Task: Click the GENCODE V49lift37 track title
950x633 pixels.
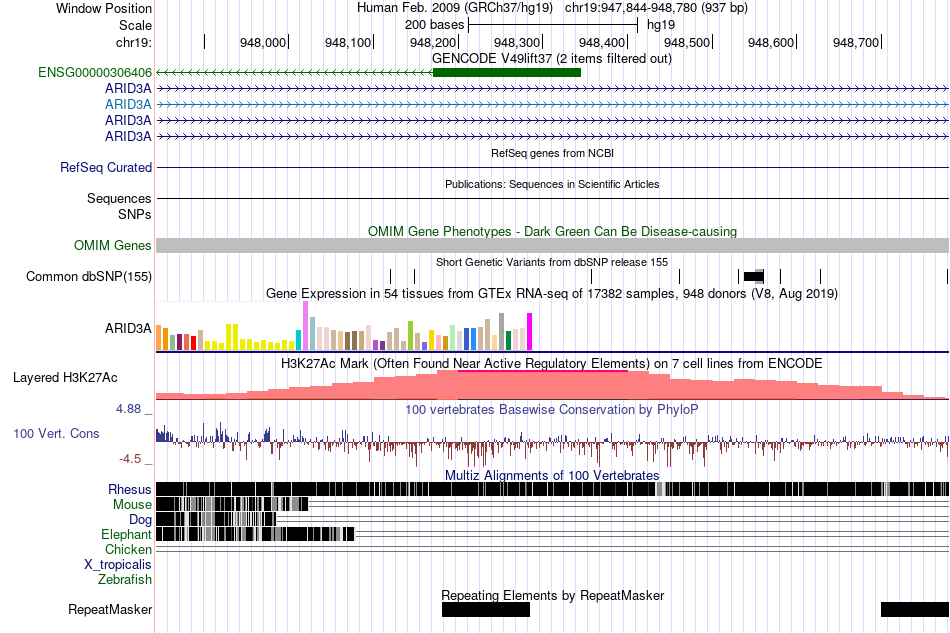Action: point(552,59)
